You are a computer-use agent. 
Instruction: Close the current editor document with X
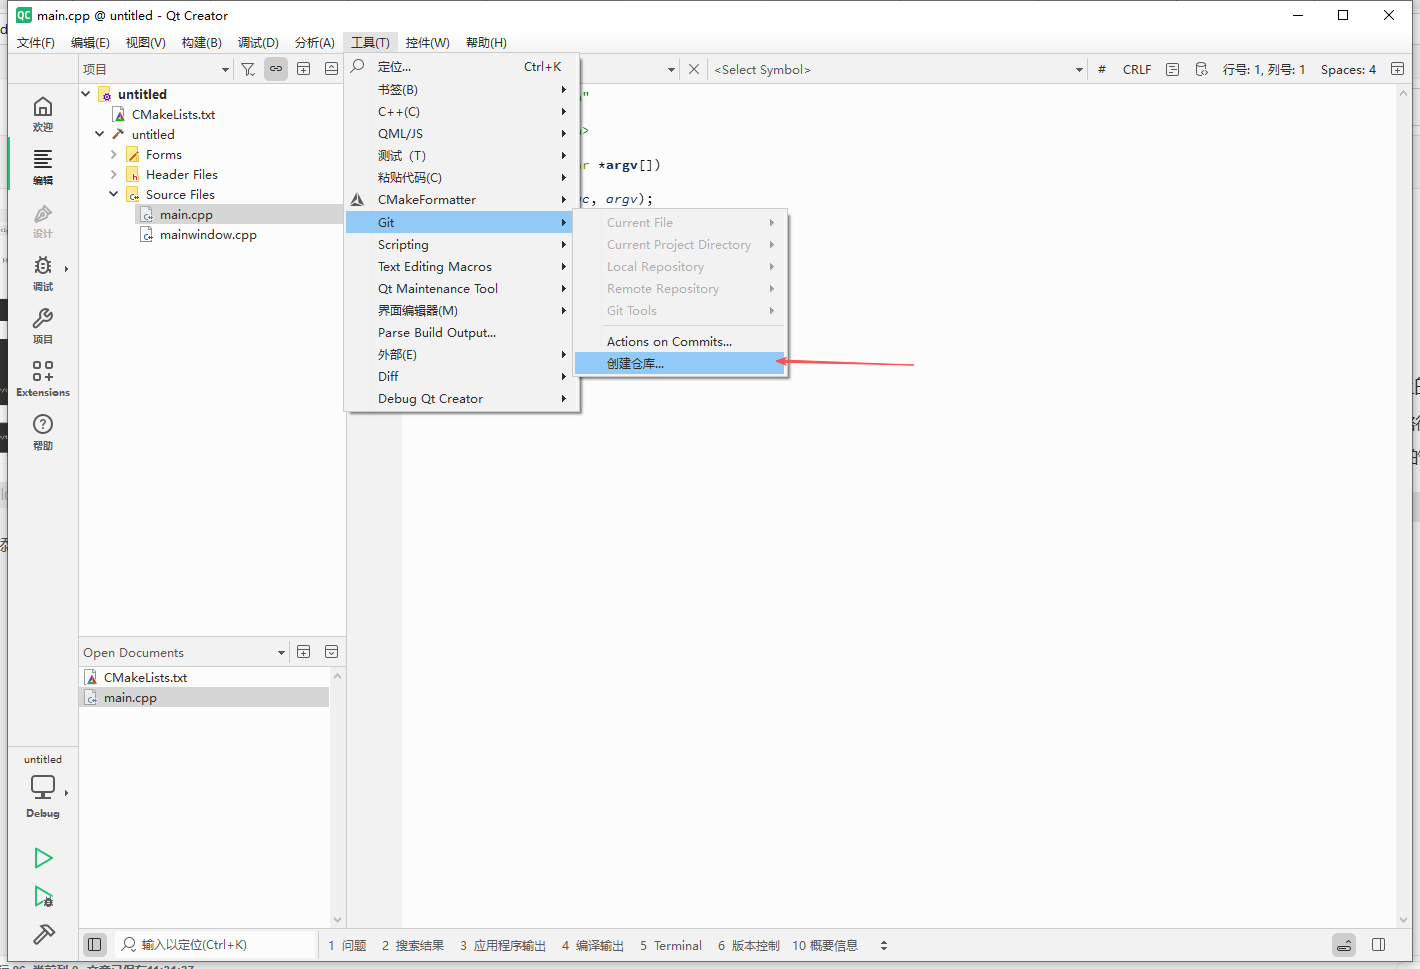pyautogui.click(x=694, y=69)
